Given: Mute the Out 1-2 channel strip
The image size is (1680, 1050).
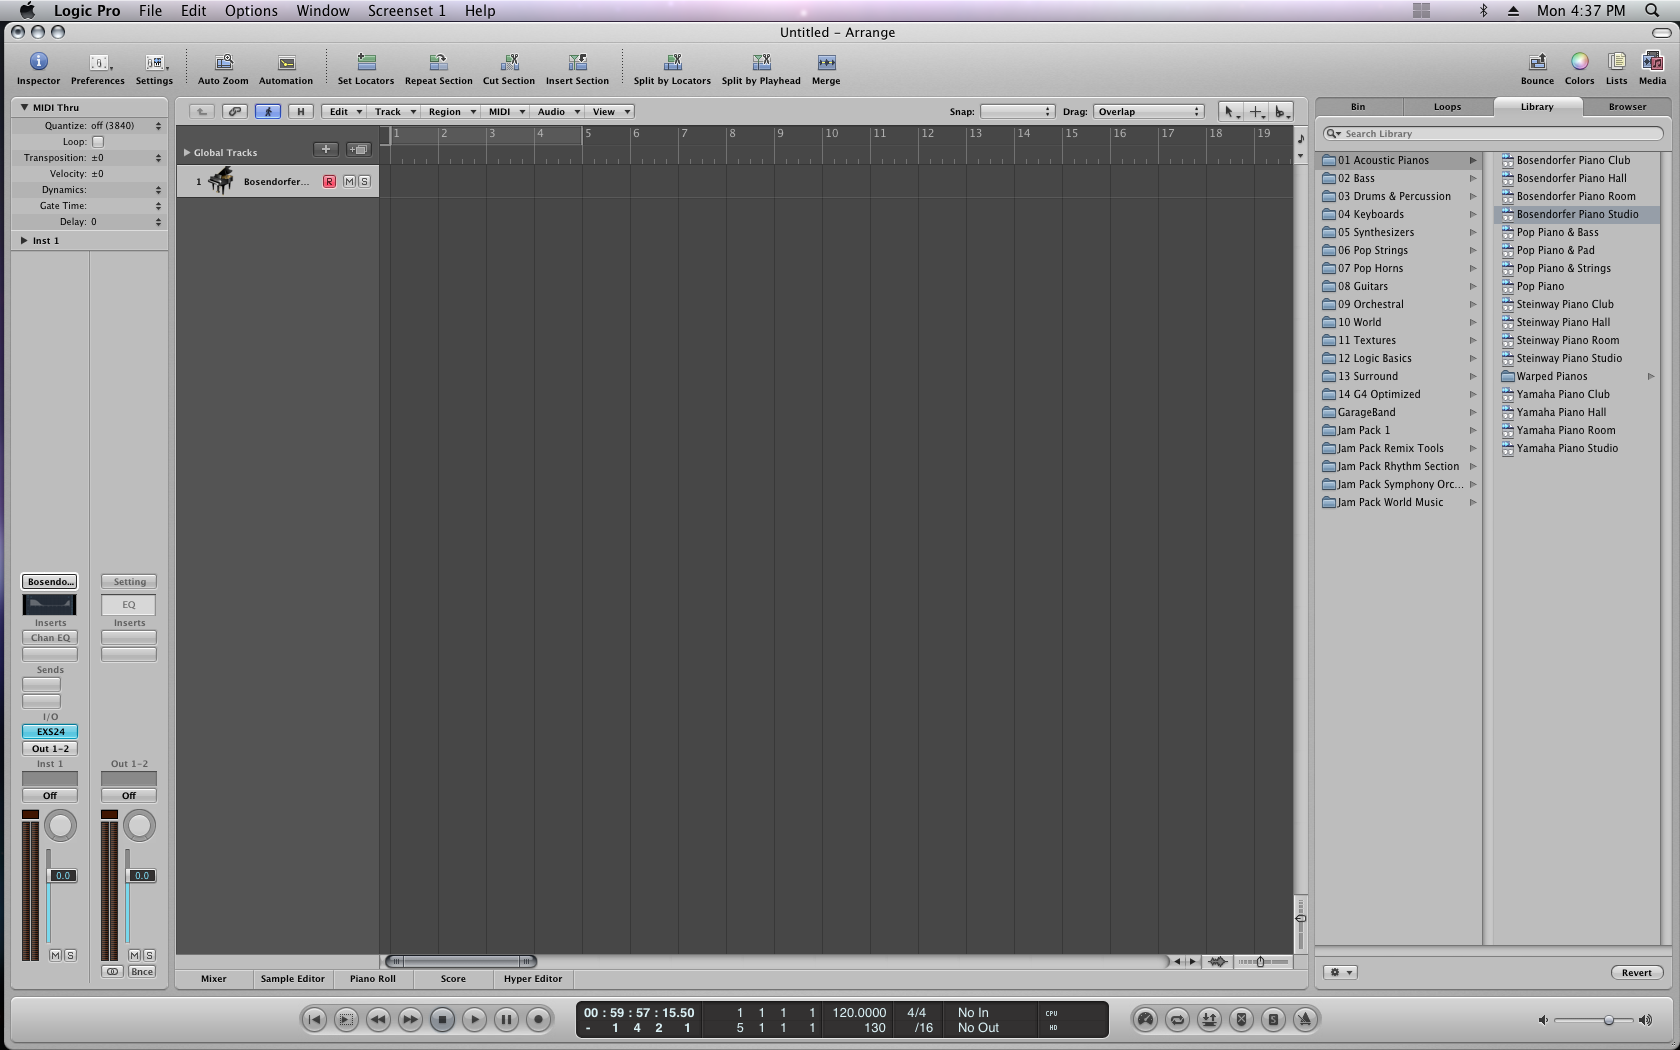Looking at the screenshot, I should (x=135, y=955).
